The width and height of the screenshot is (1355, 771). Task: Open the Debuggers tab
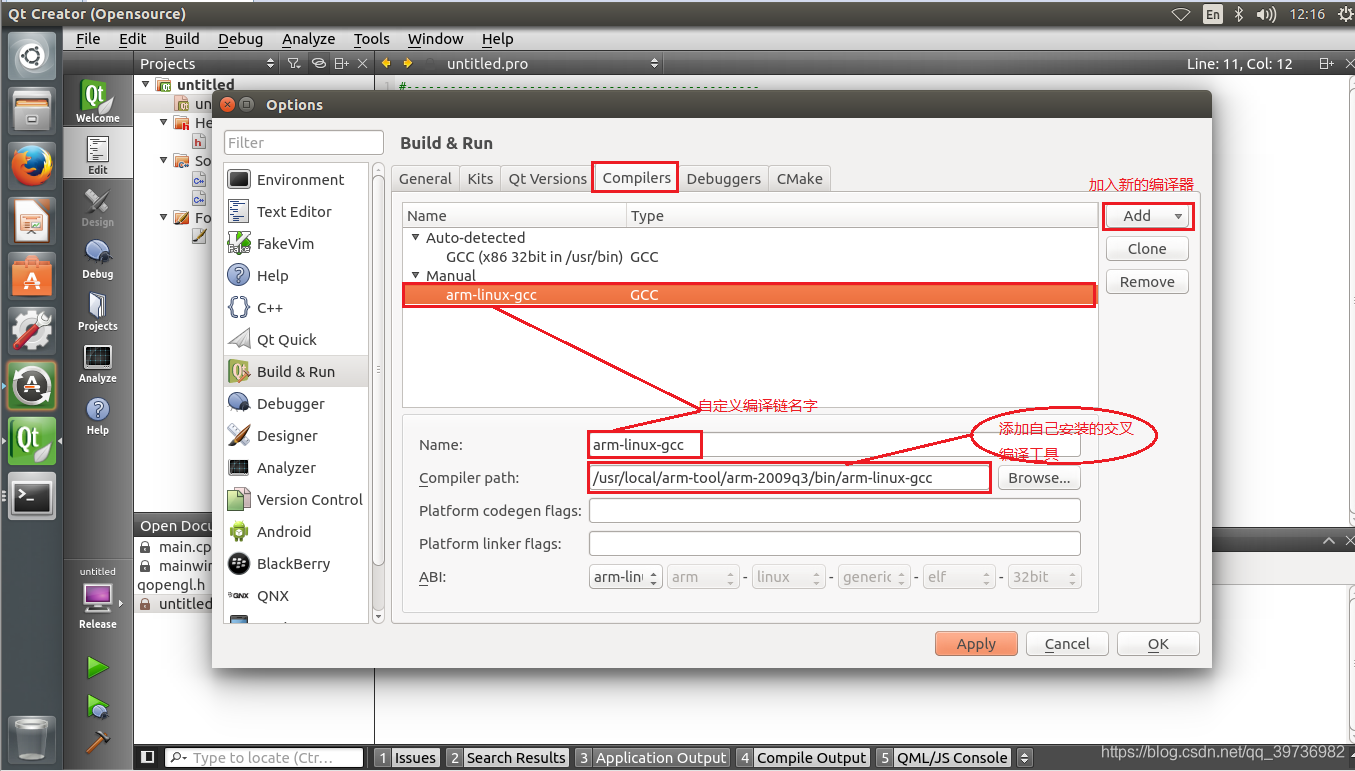pos(724,178)
